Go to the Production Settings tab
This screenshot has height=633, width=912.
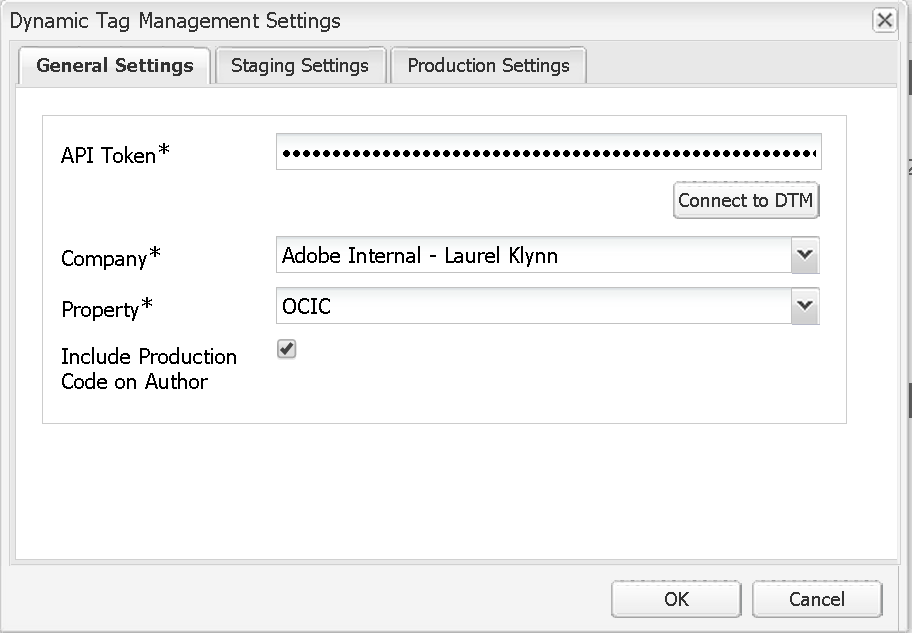click(x=488, y=66)
